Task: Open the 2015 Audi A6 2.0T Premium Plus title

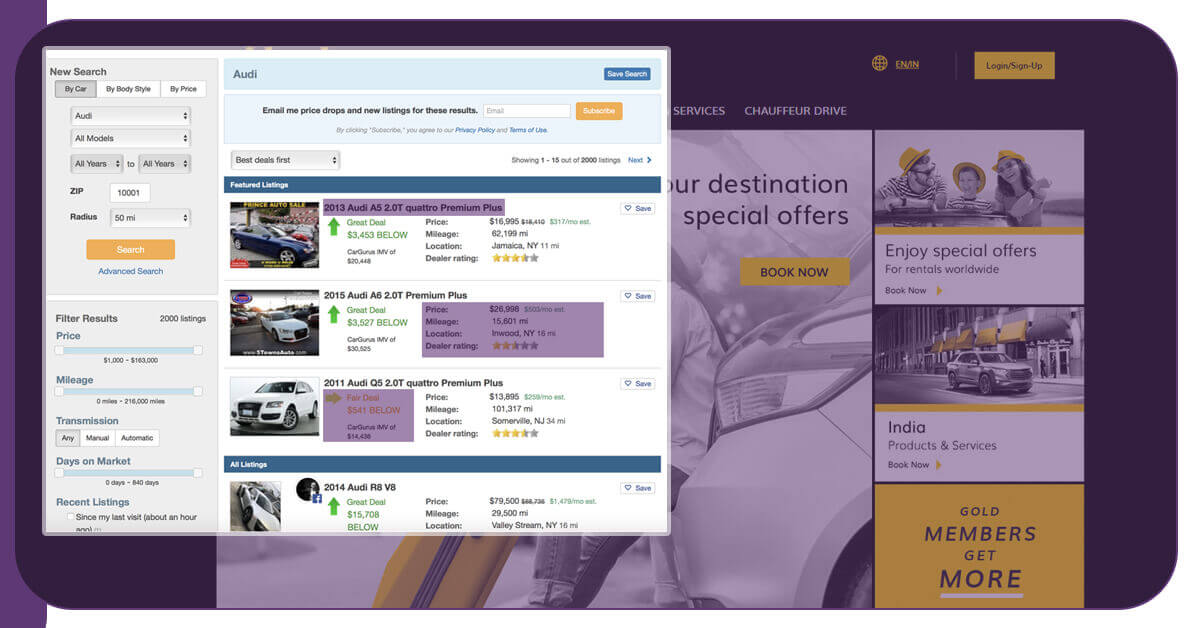Action: pyautogui.click(x=396, y=296)
